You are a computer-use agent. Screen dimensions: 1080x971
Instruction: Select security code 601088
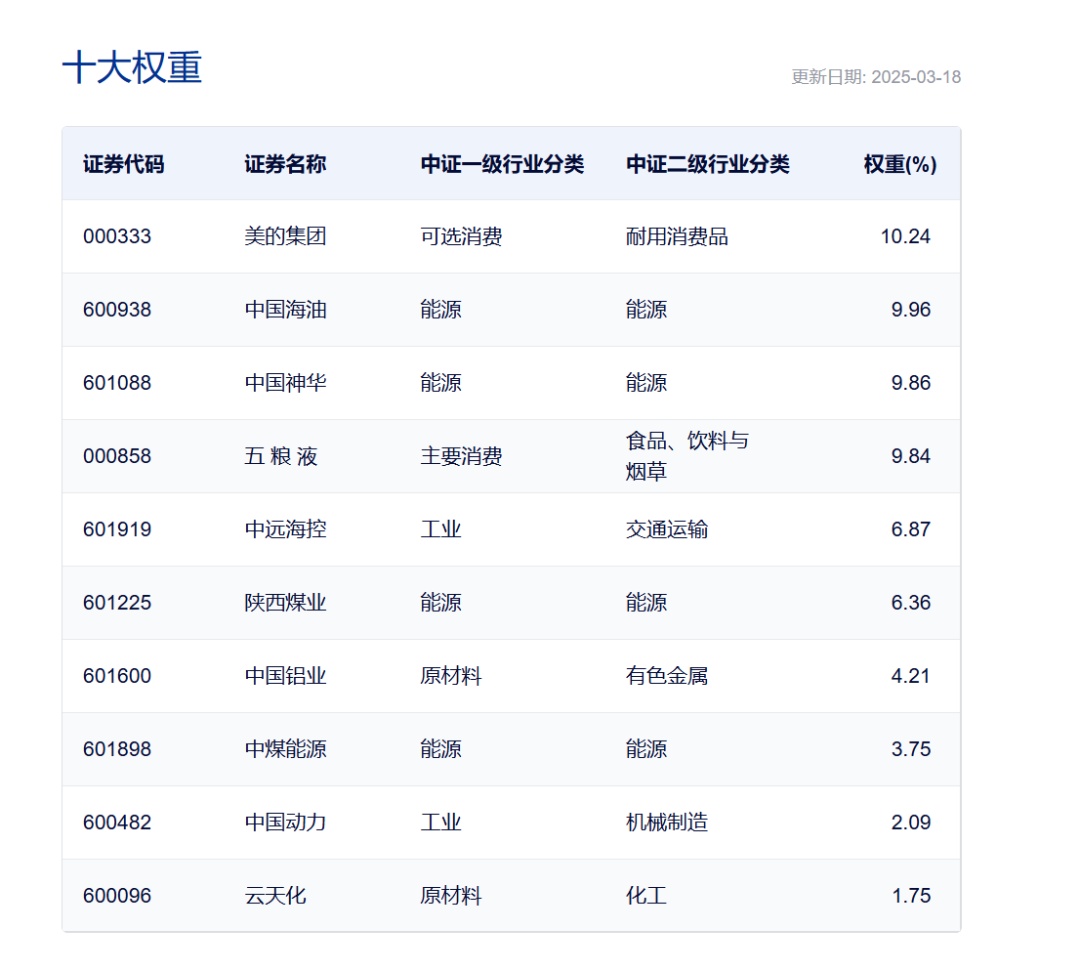pyautogui.click(x=117, y=383)
